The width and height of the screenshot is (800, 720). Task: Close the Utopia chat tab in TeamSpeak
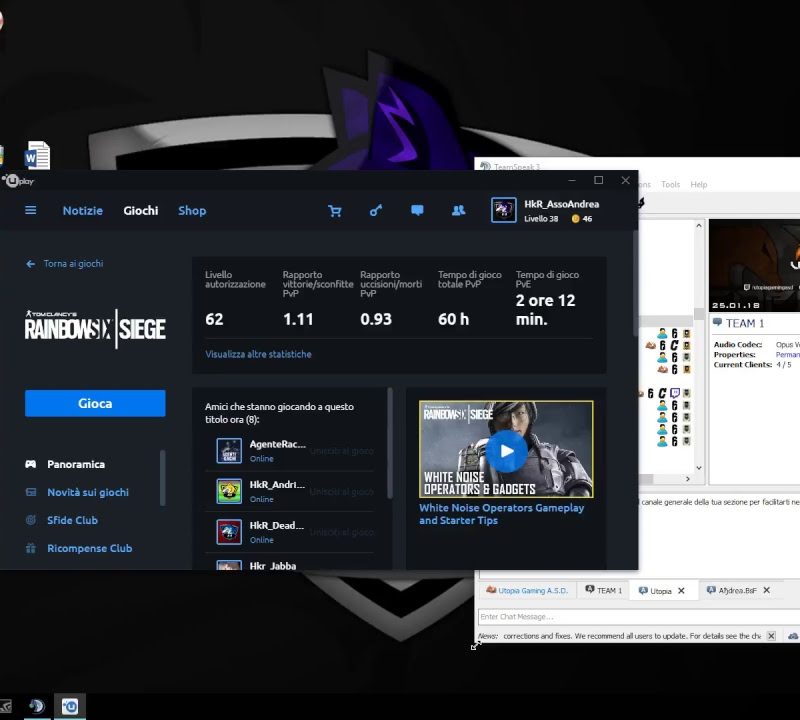pyautogui.click(x=681, y=591)
